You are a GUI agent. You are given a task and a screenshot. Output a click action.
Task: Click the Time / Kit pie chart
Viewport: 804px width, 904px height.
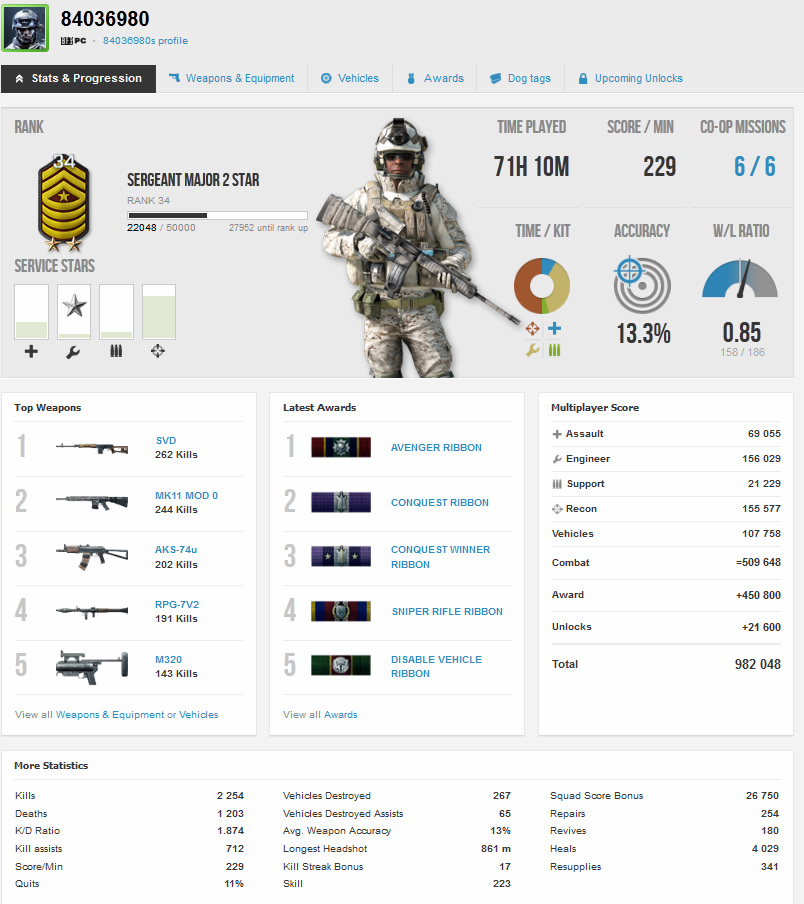tap(542, 286)
